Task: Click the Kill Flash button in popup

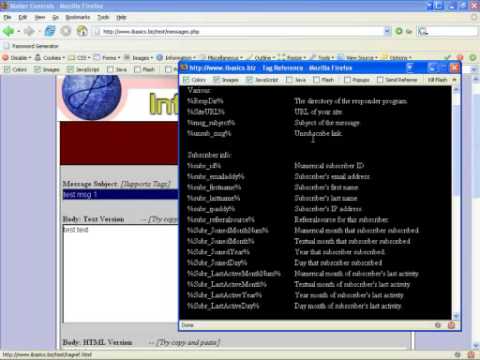Action: [437, 80]
